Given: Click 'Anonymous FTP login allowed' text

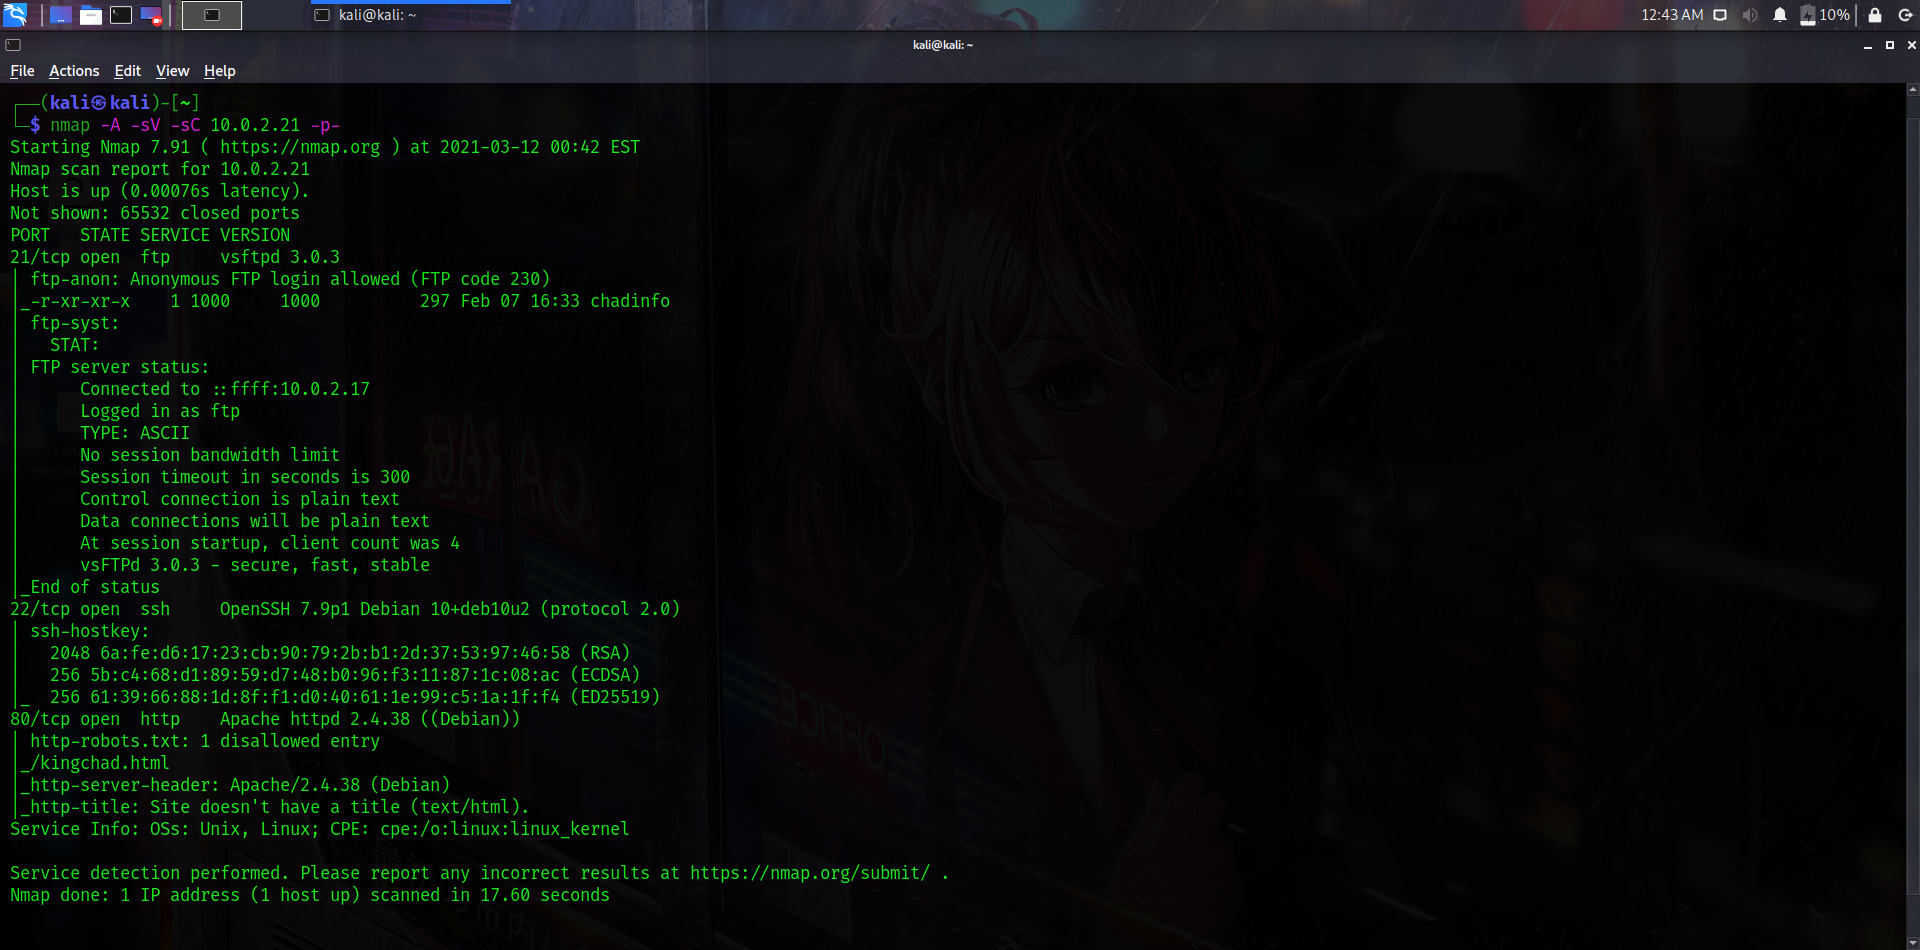Looking at the screenshot, I should click(265, 279).
